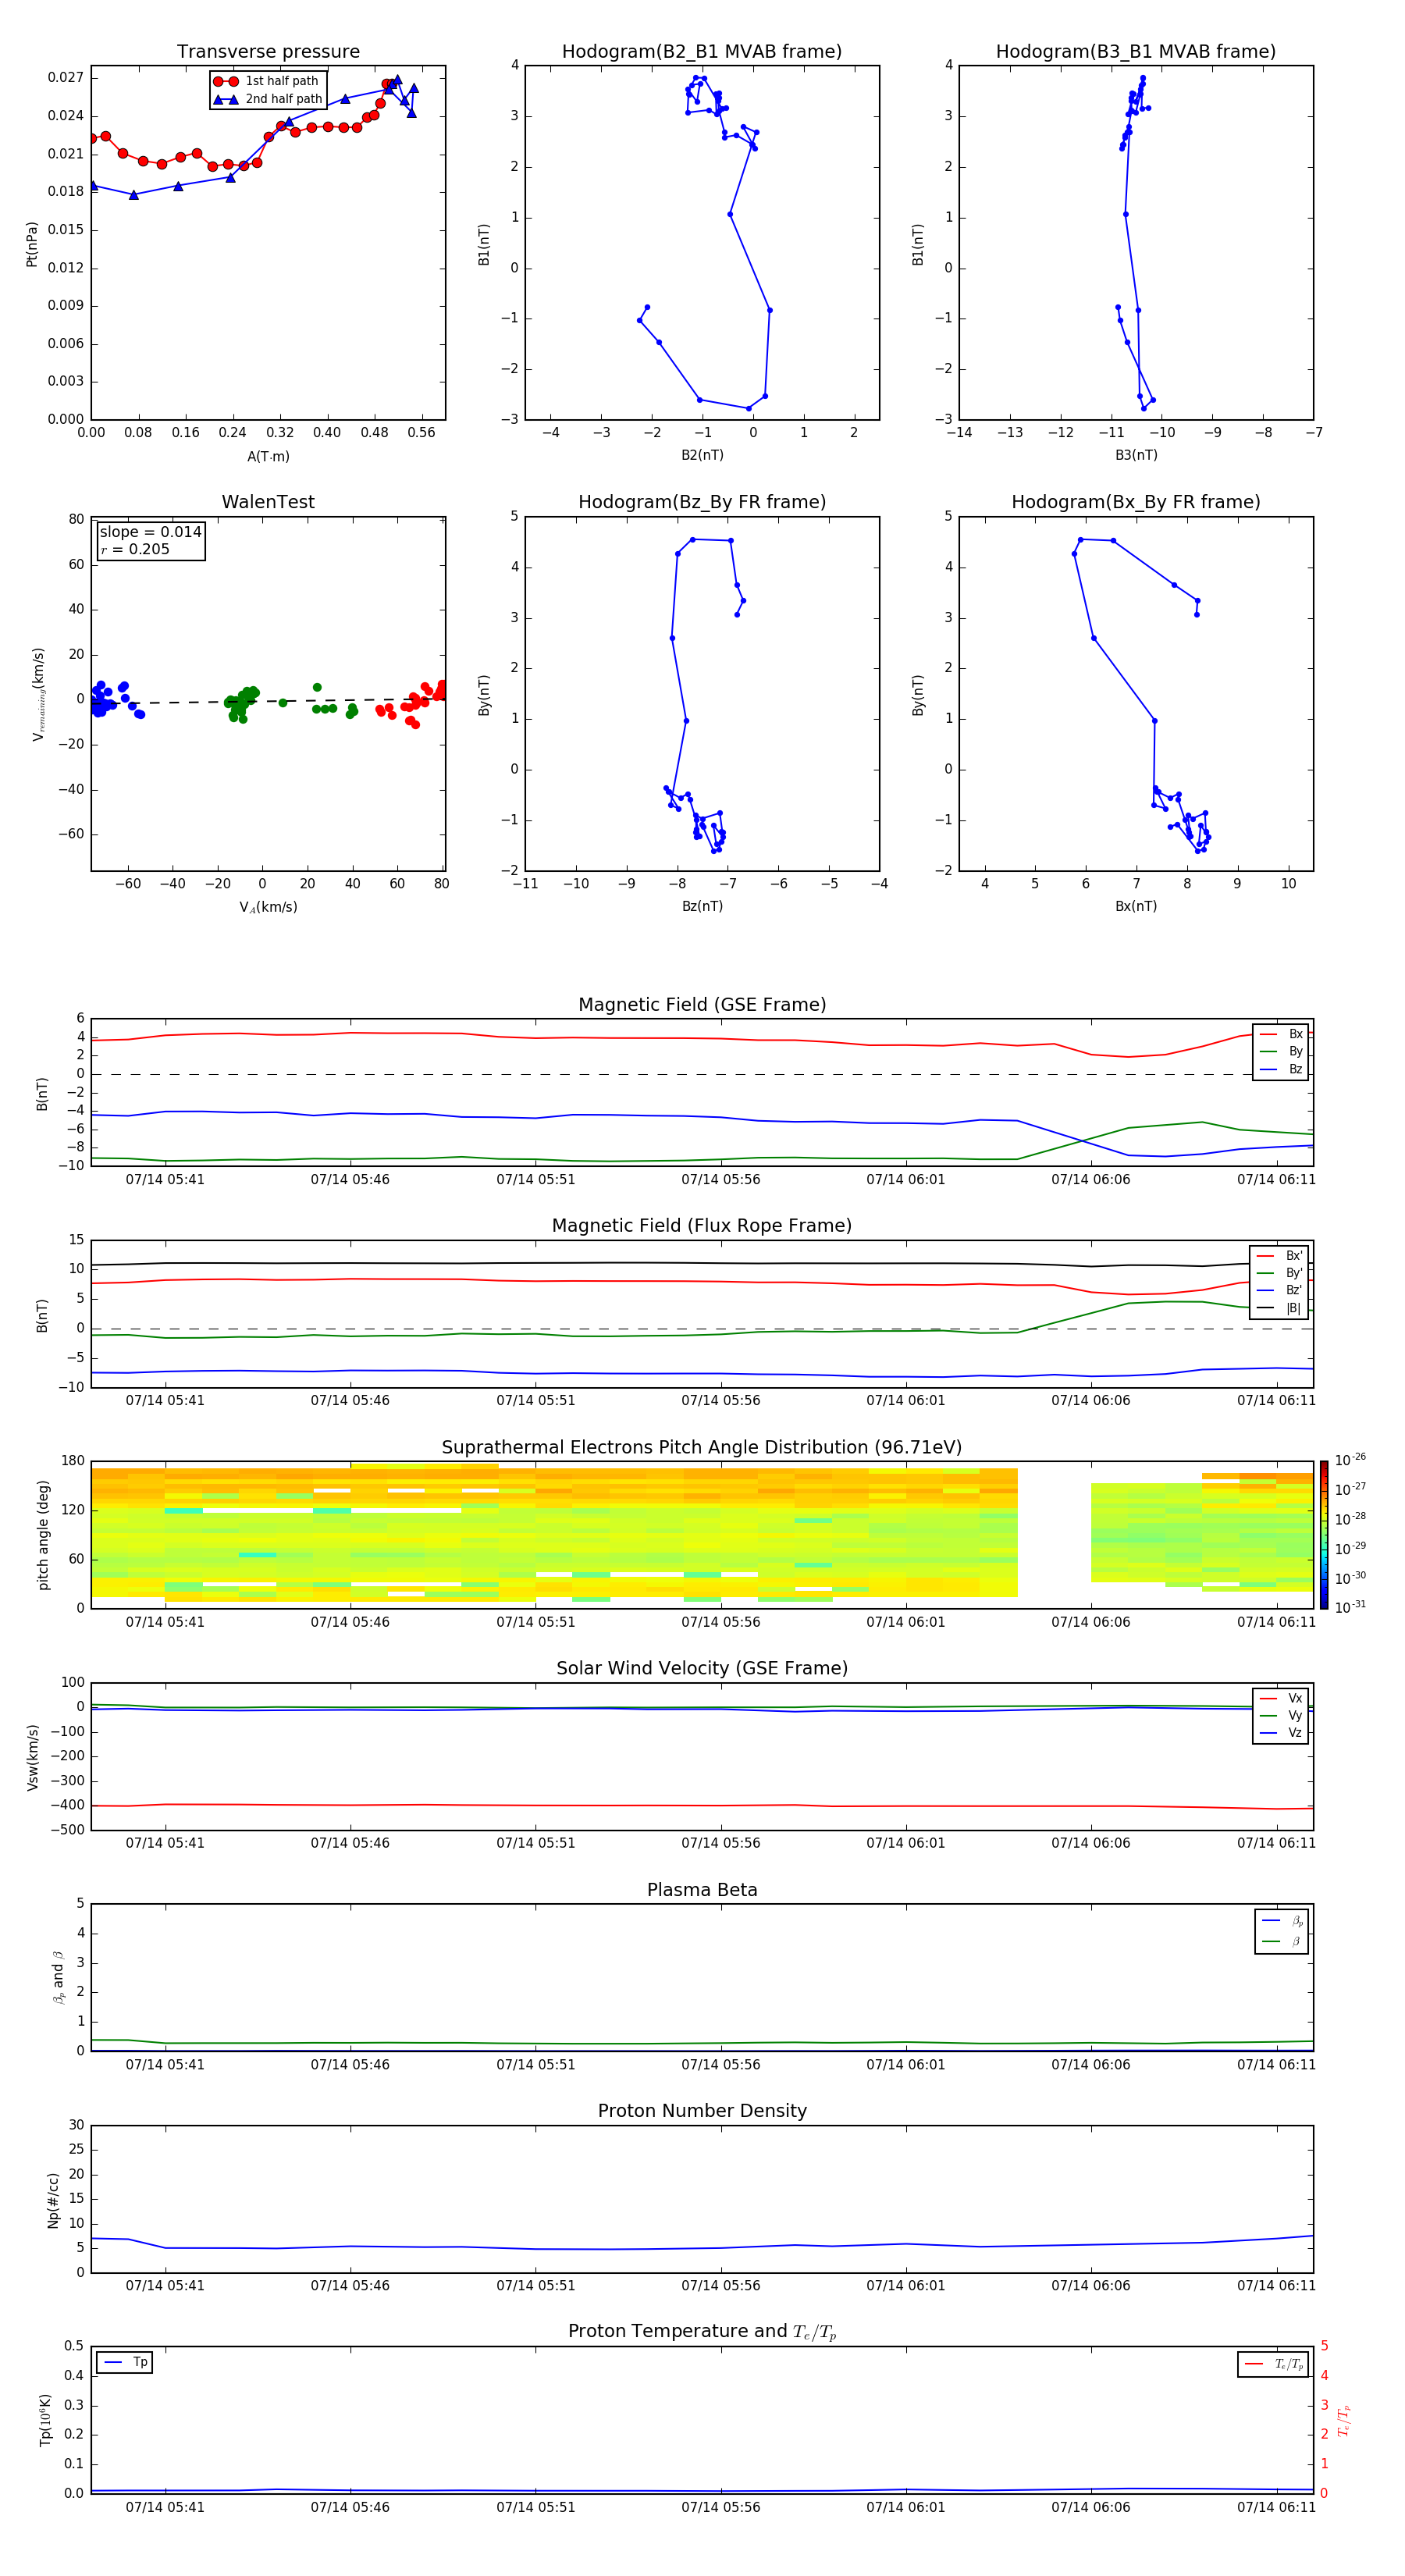Click the "slope = 0.014" annotation
The height and width of the screenshot is (2576, 1405).
151,532
